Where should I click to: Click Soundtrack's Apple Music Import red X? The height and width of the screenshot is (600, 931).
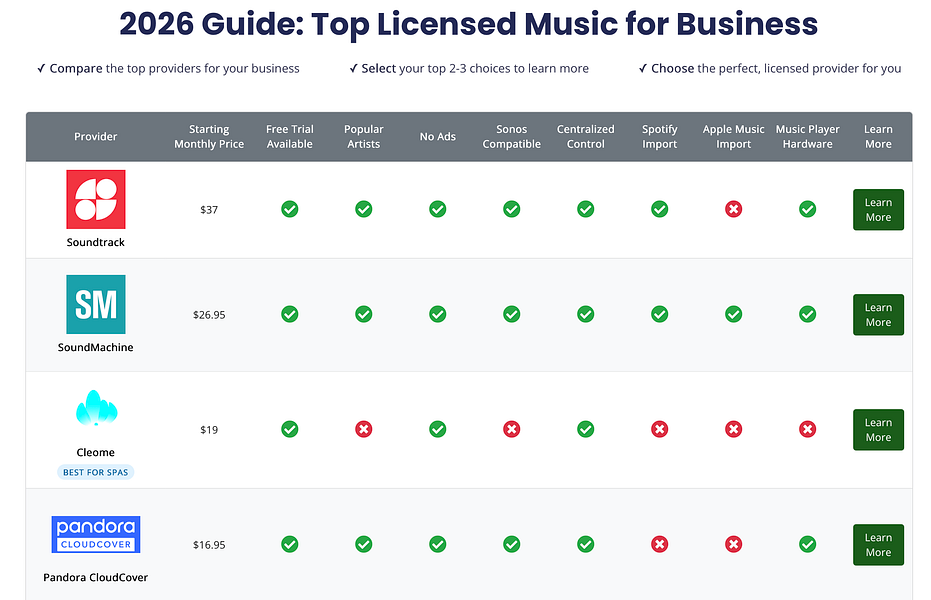point(733,209)
